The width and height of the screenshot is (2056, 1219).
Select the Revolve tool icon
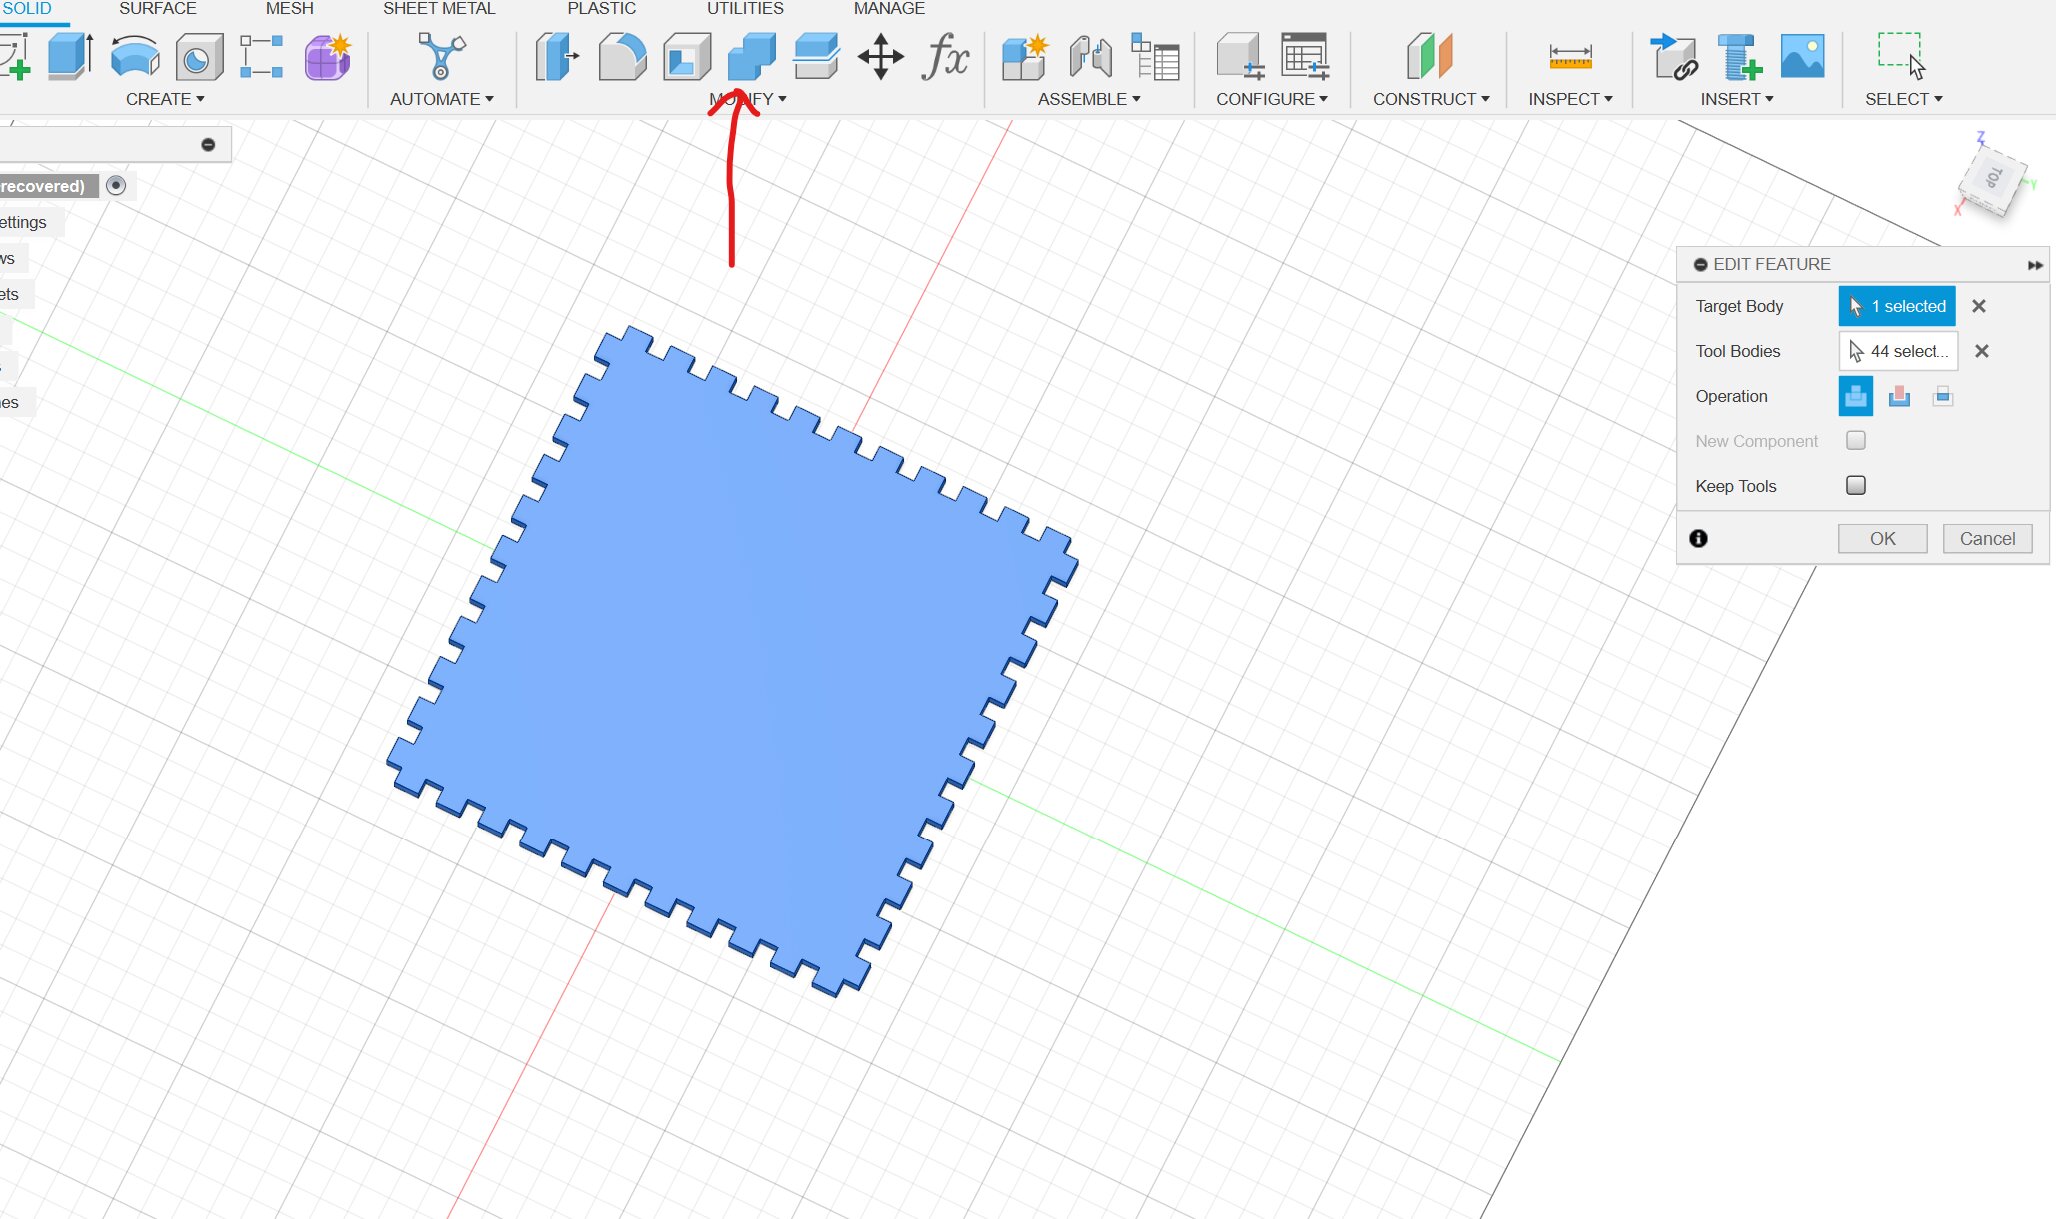[135, 56]
